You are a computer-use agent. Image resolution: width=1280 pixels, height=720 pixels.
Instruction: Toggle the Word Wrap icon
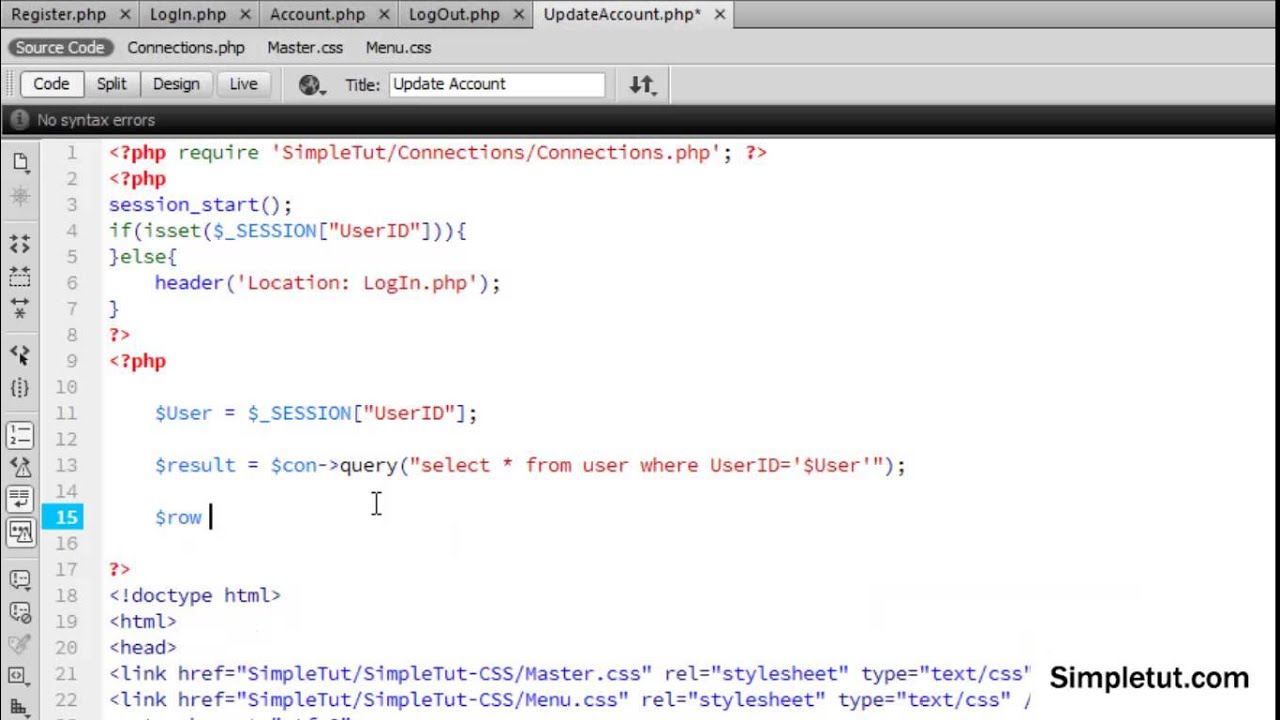pos(20,499)
